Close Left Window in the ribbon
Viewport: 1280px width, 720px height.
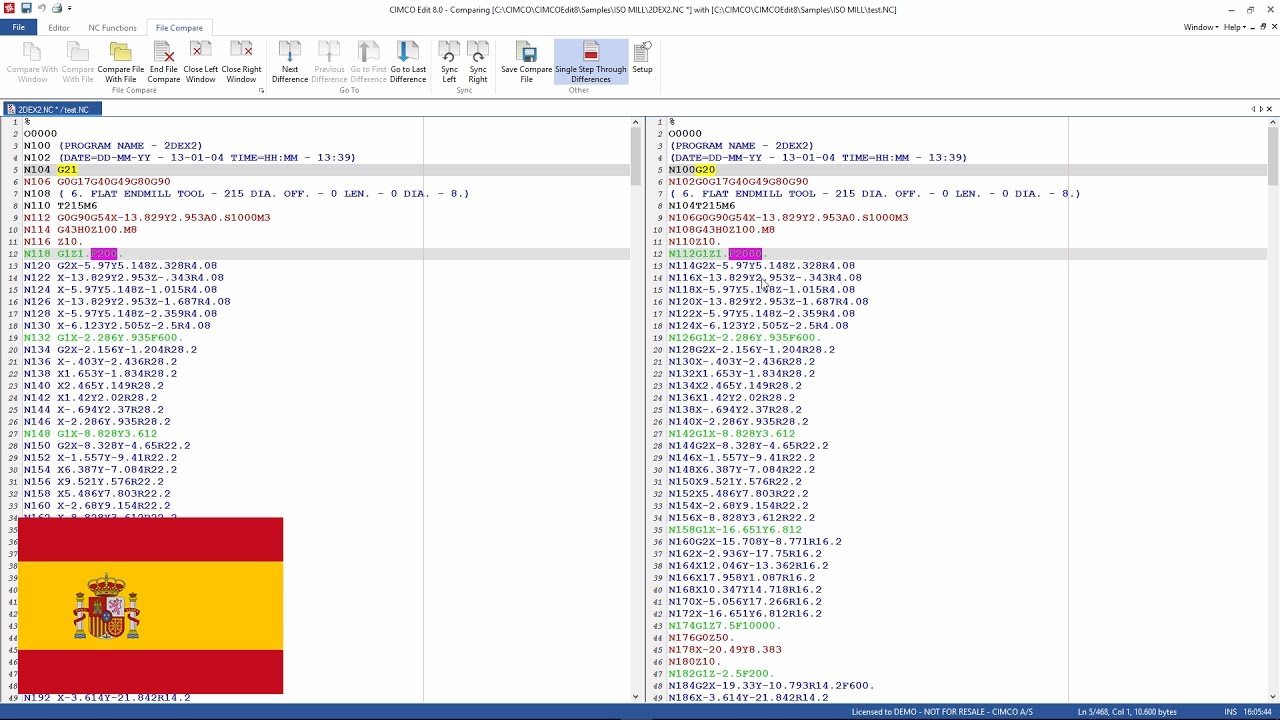tap(200, 63)
